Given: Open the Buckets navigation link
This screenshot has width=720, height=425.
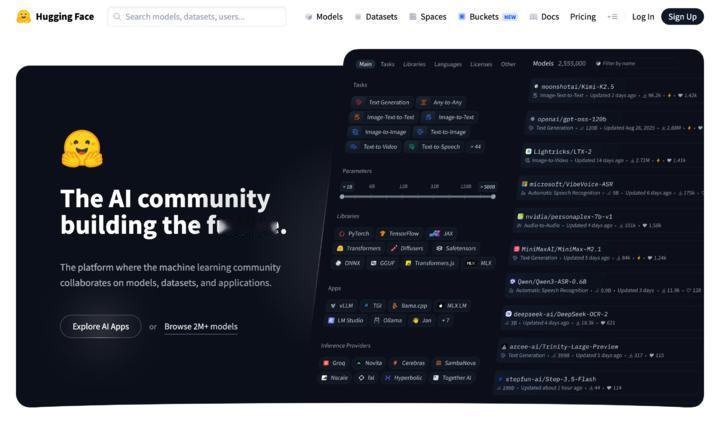Looking at the screenshot, I should point(488,17).
